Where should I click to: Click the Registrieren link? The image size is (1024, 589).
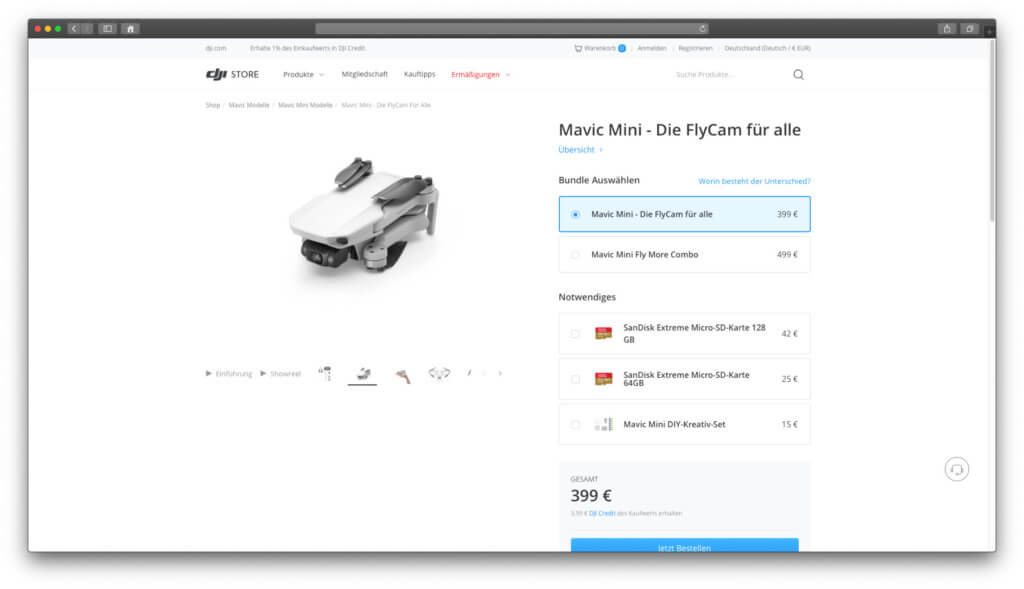coord(696,48)
